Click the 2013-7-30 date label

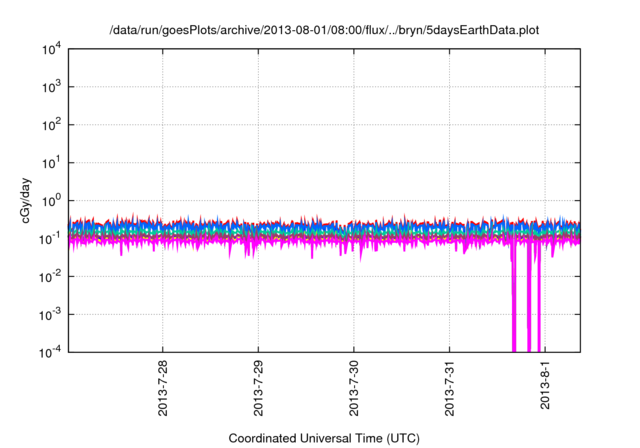click(x=353, y=388)
